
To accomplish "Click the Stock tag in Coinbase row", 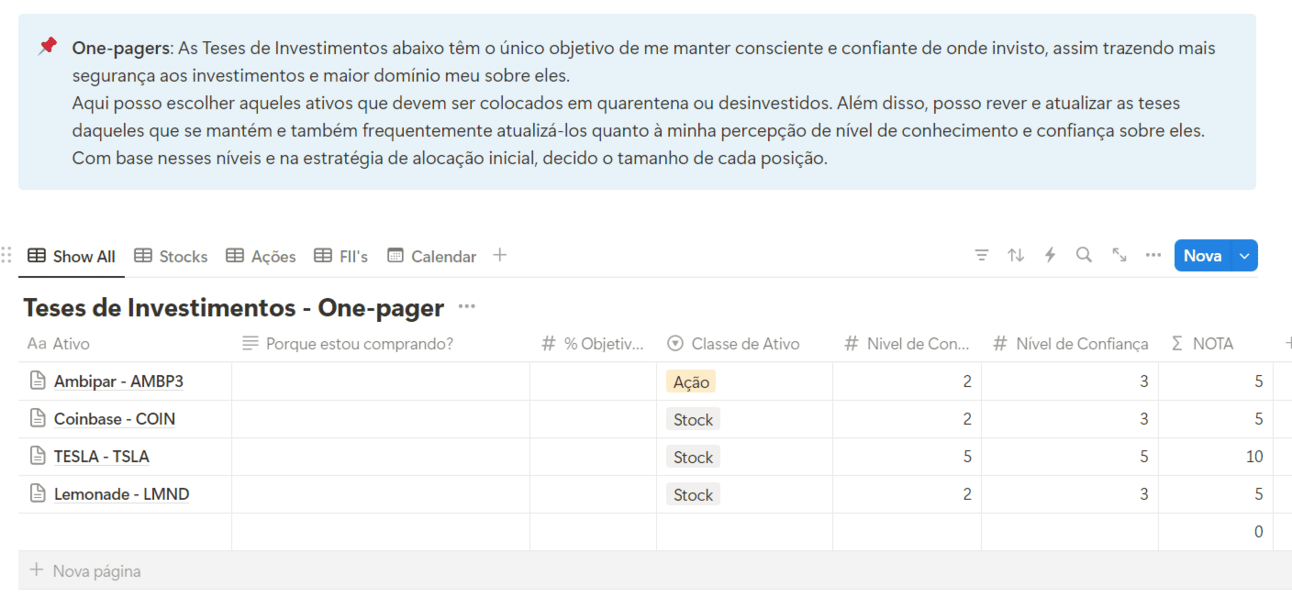I will click(x=693, y=419).
